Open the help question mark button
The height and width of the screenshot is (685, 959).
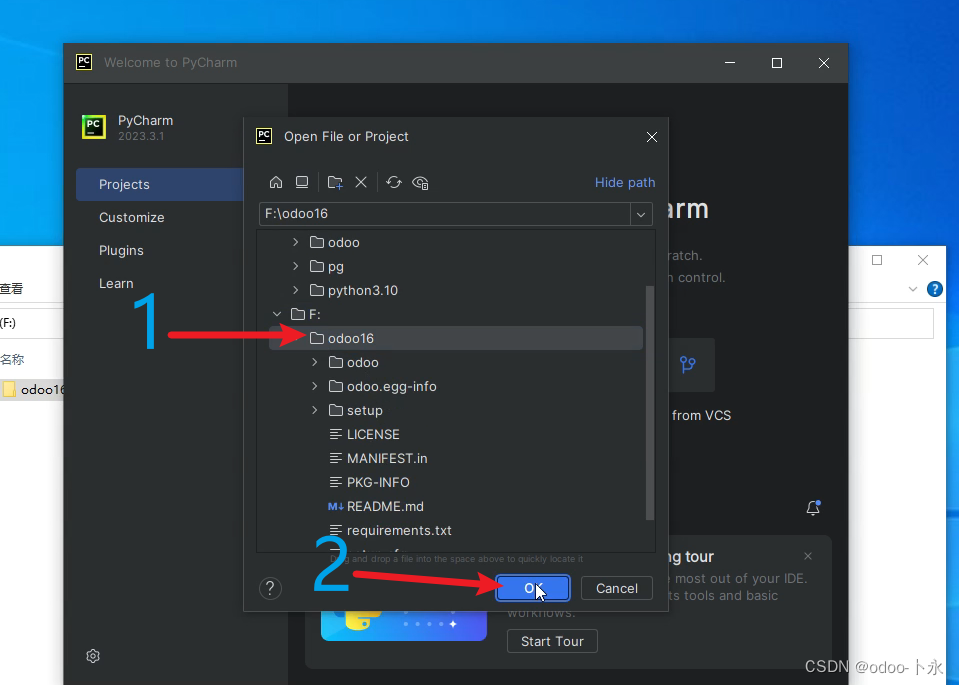pyautogui.click(x=270, y=588)
